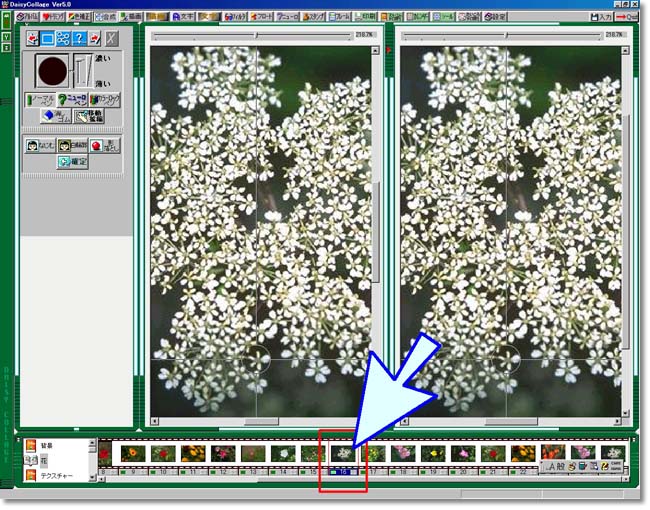The width and height of the screenshot is (650, 510).
Task: Select the 花 category in list
Action: point(44,461)
